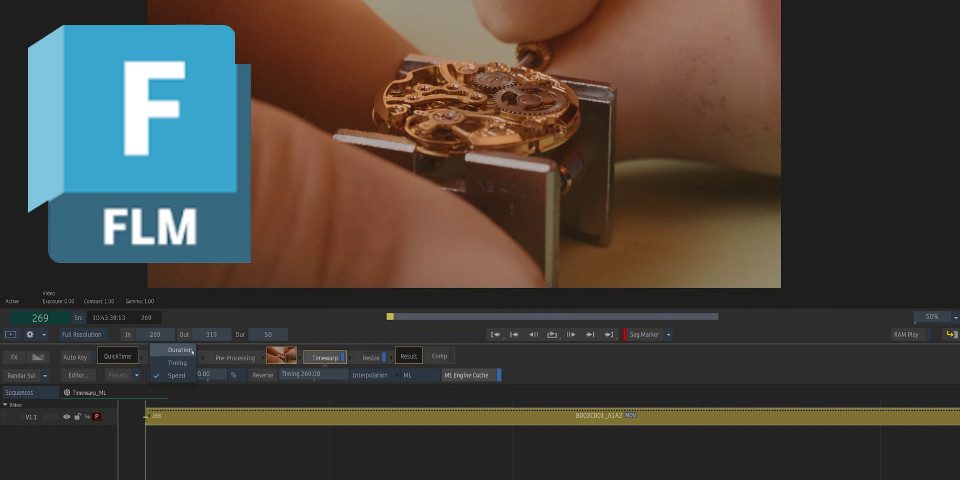Click the yellow playhead on the scrub bar
This screenshot has width=960, height=480.
tap(390, 317)
